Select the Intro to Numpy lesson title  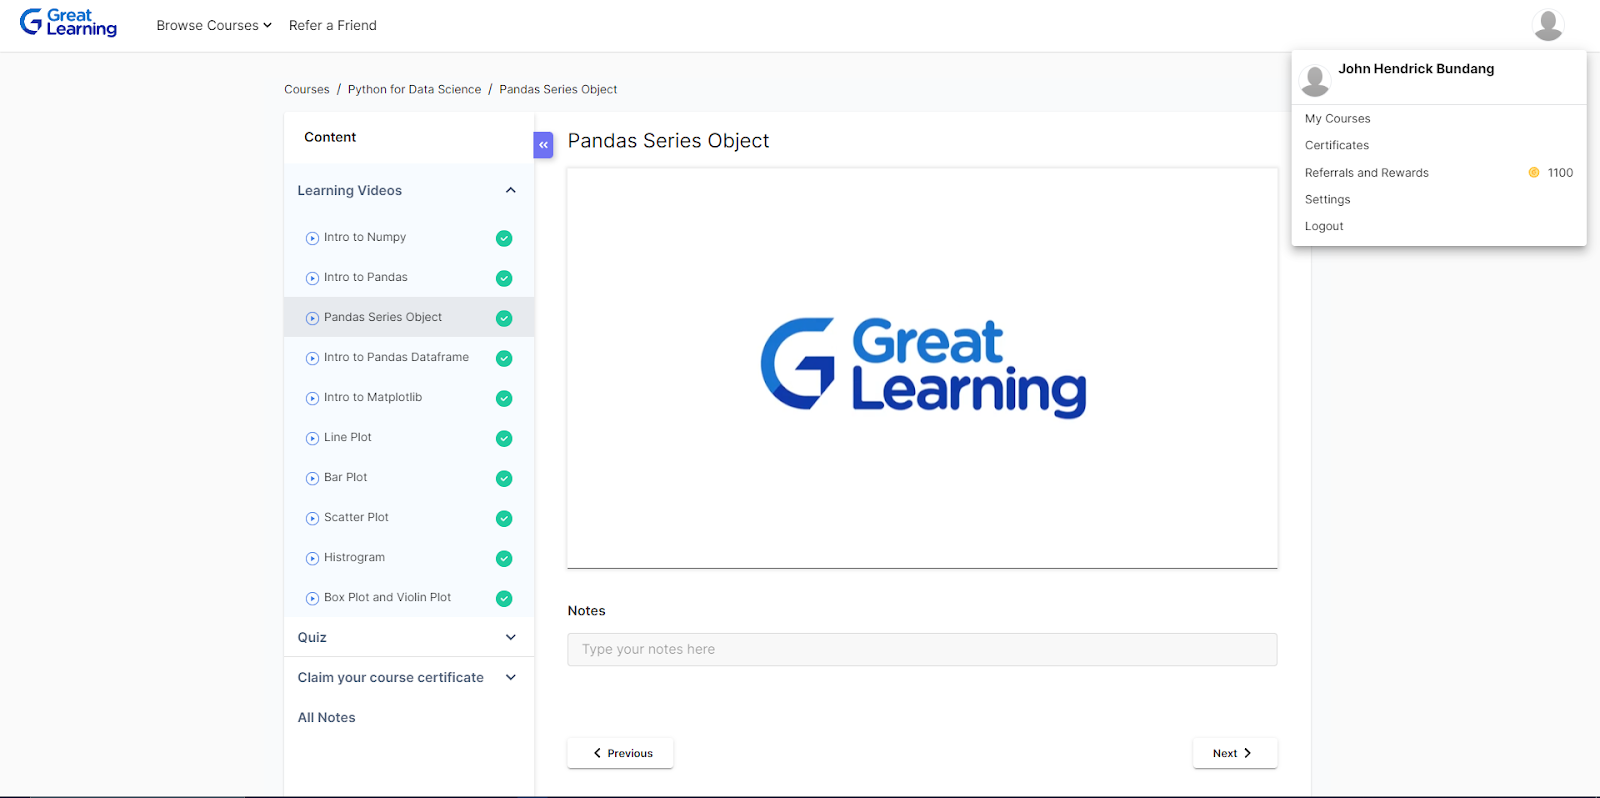tap(365, 237)
